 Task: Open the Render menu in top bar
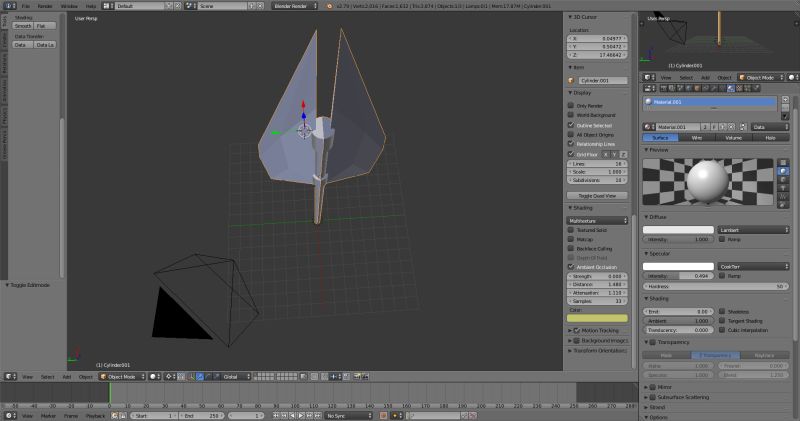point(45,6)
